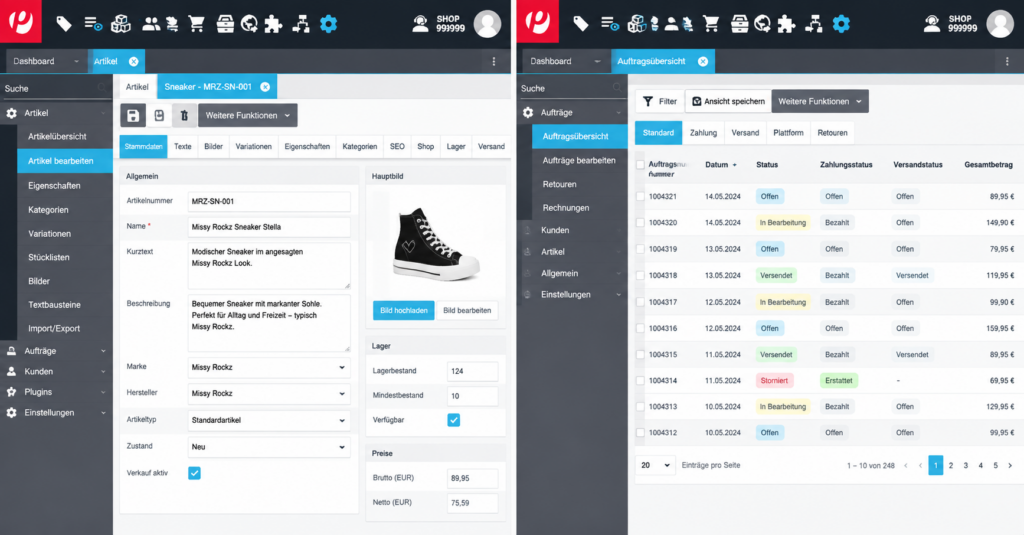The width and height of the screenshot is (1024, 535).
Task: Click the tag icon in the Auftragsübersicht window top bar
Action: tap(581, 24)
